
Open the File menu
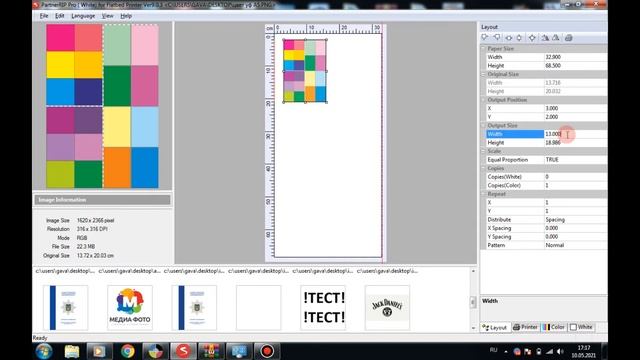(x=44, y=16)
